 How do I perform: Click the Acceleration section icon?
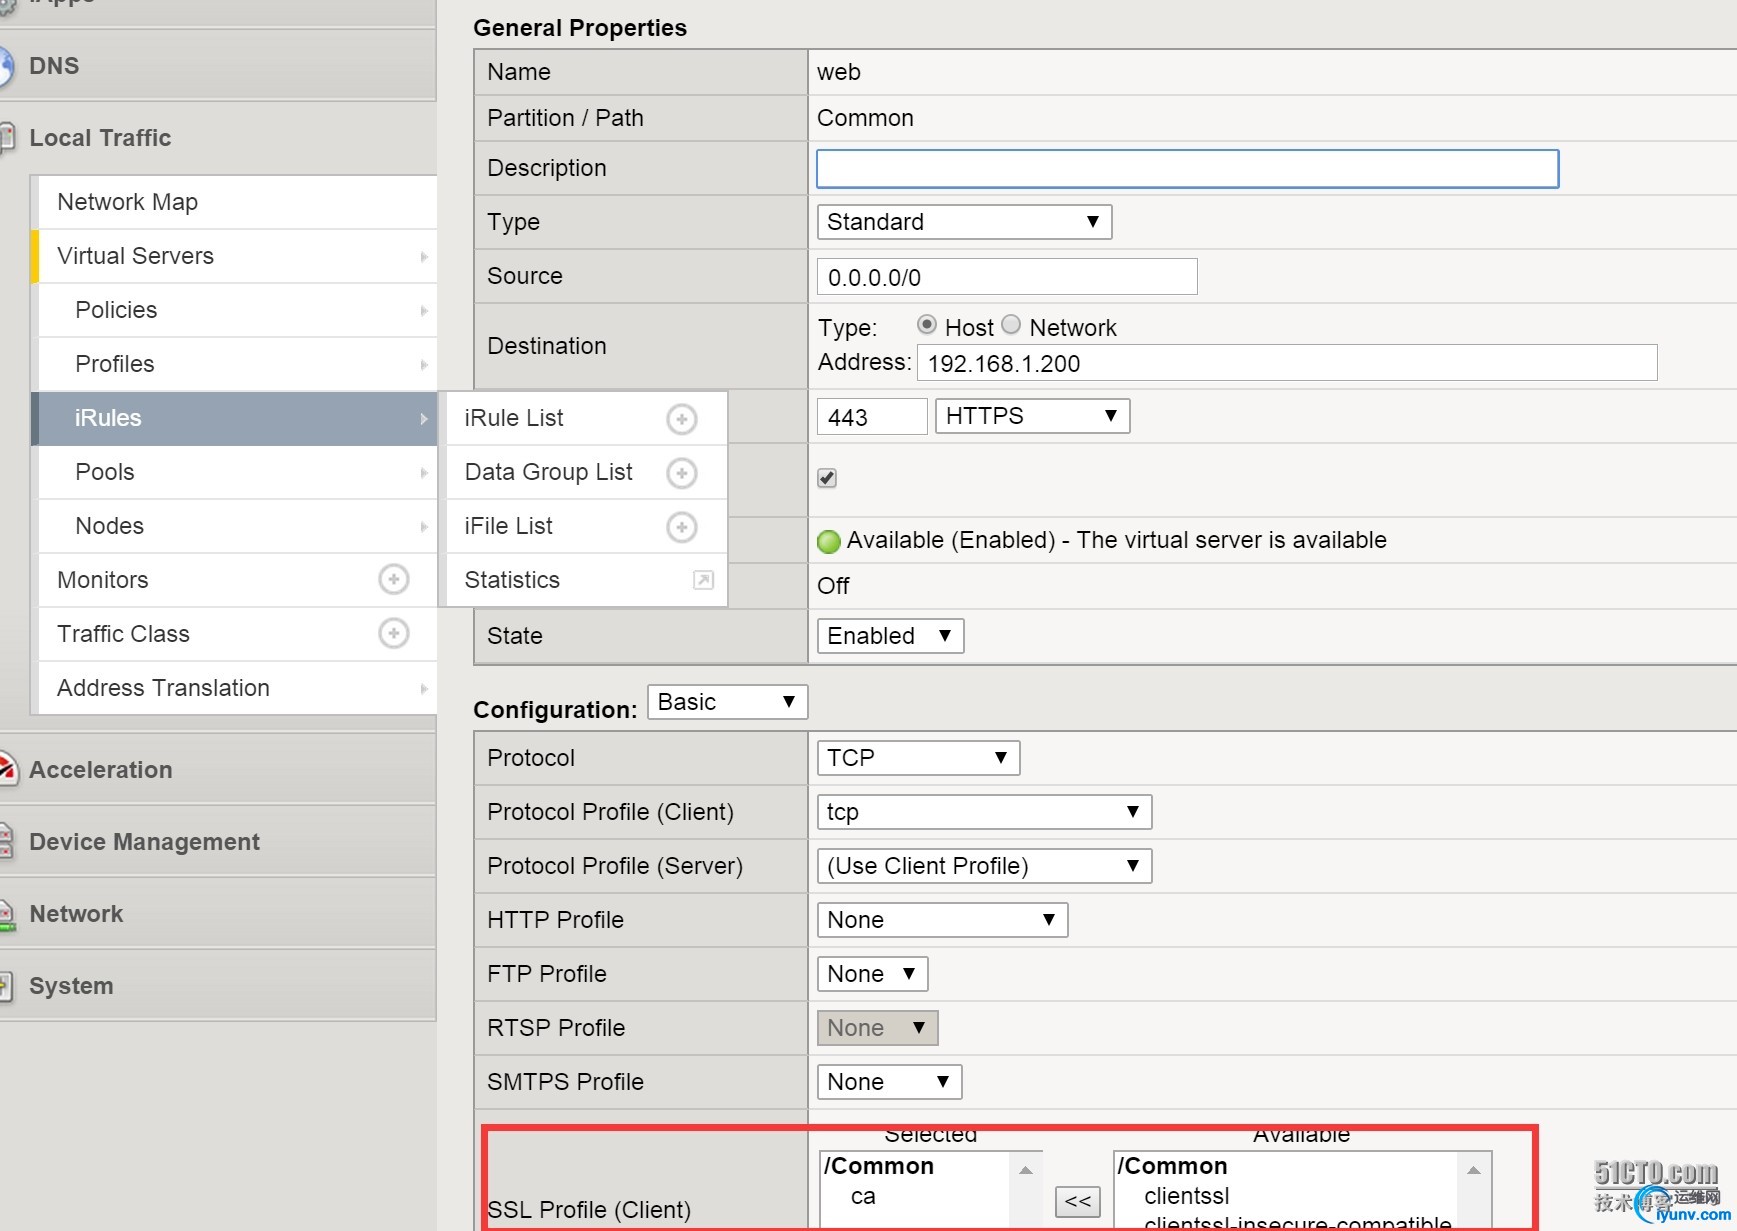click(7, 769)
